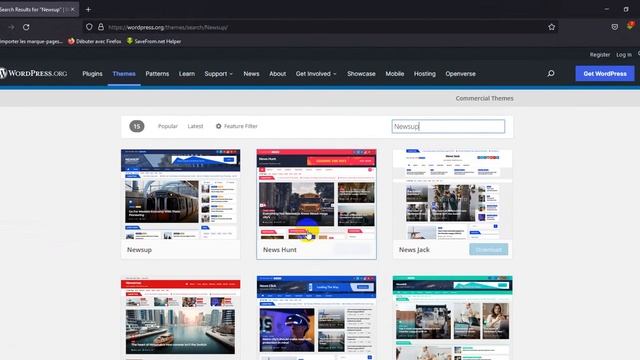Open the site search magnifier icon
Screen dimensions: 640x360
click(x=551, y=73)
